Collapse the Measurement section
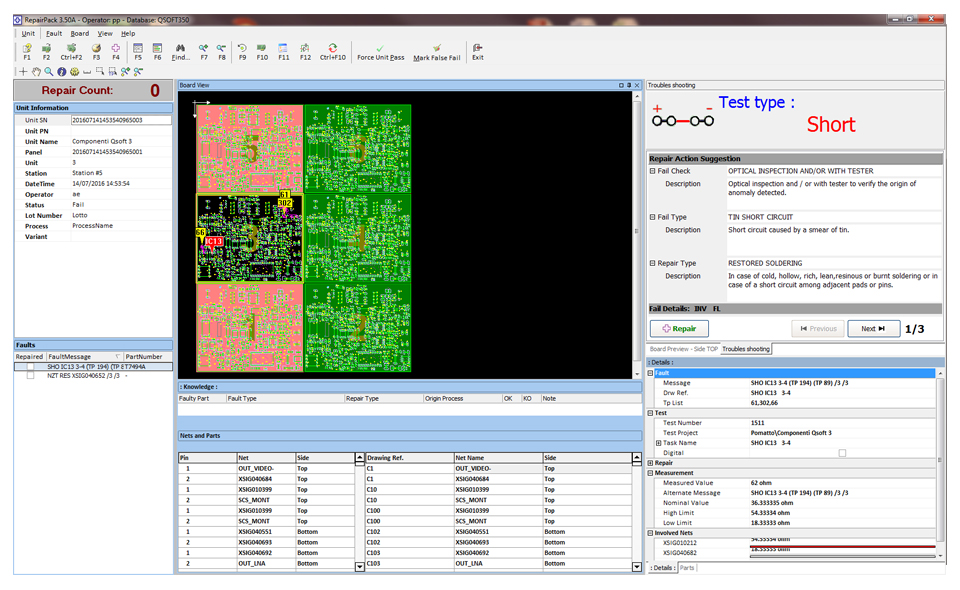The image size is (960, 590). (652, 473)
